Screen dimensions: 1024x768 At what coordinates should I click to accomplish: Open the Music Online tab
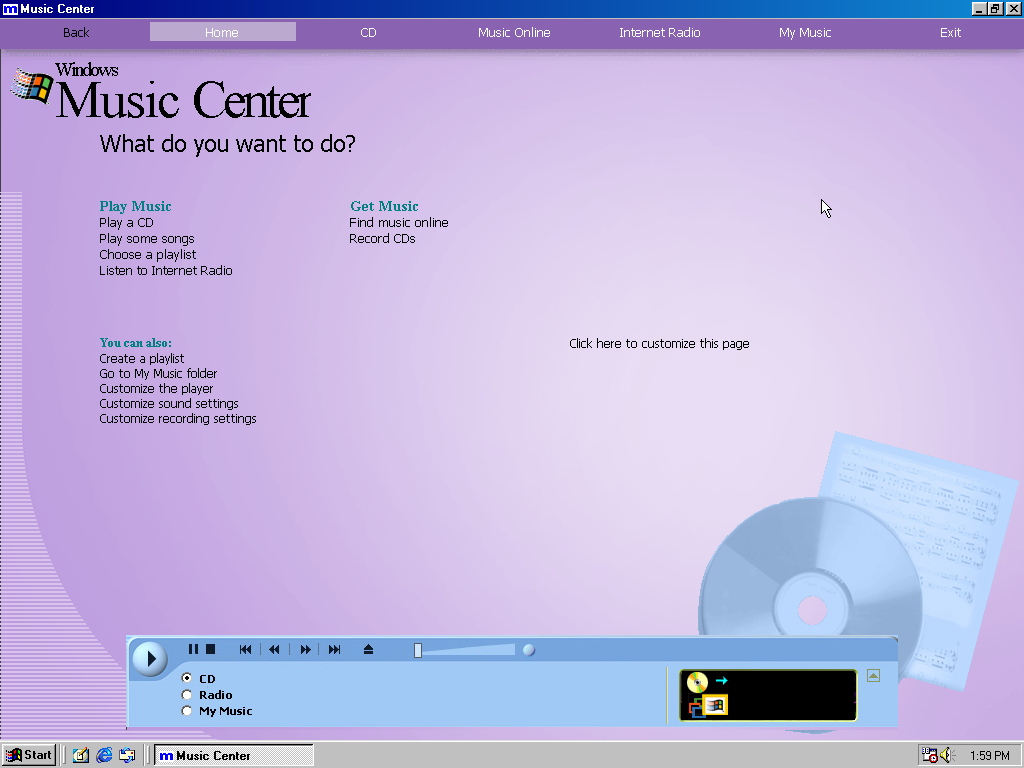tap(514, 32)
